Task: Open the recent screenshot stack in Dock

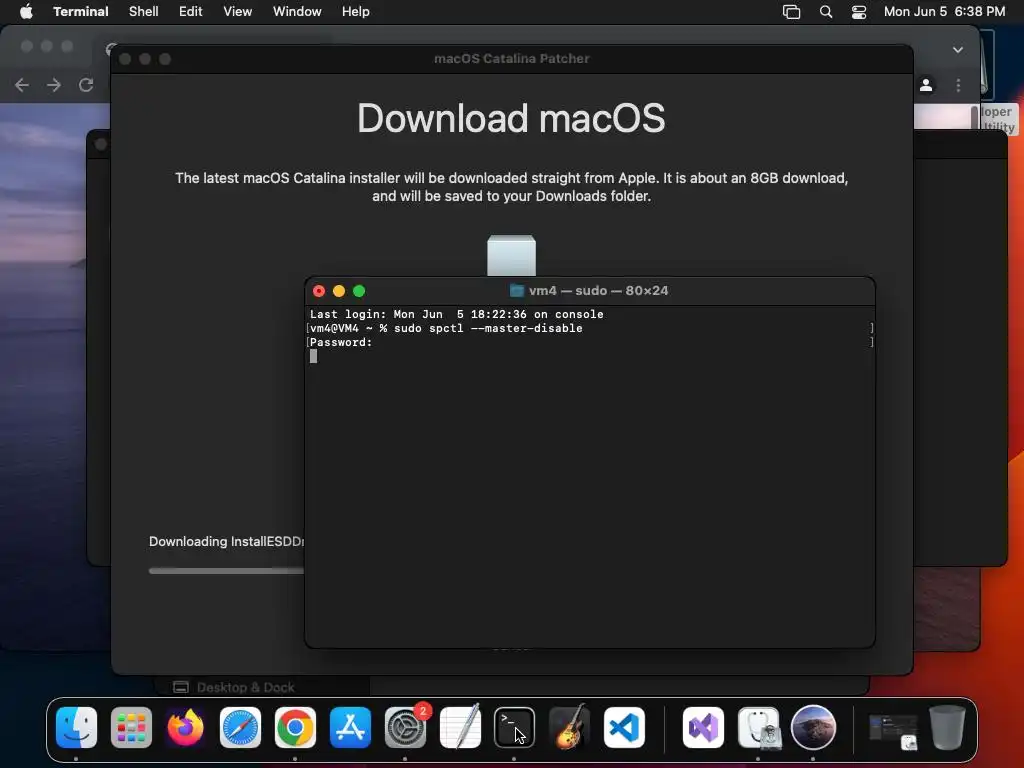Action: [x=893, y=731]
